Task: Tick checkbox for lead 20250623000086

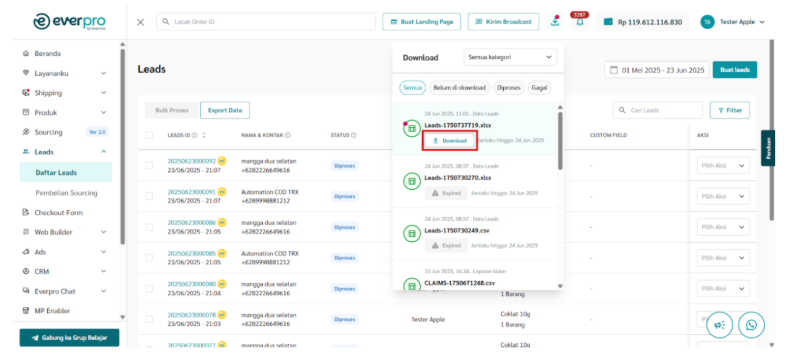Action: [x=149, y=227]
